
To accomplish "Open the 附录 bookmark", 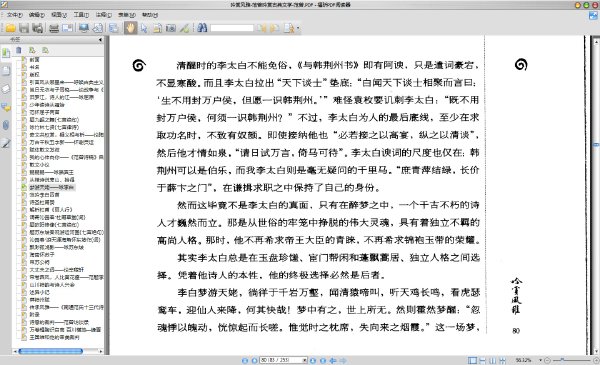I will pos(34,314).
